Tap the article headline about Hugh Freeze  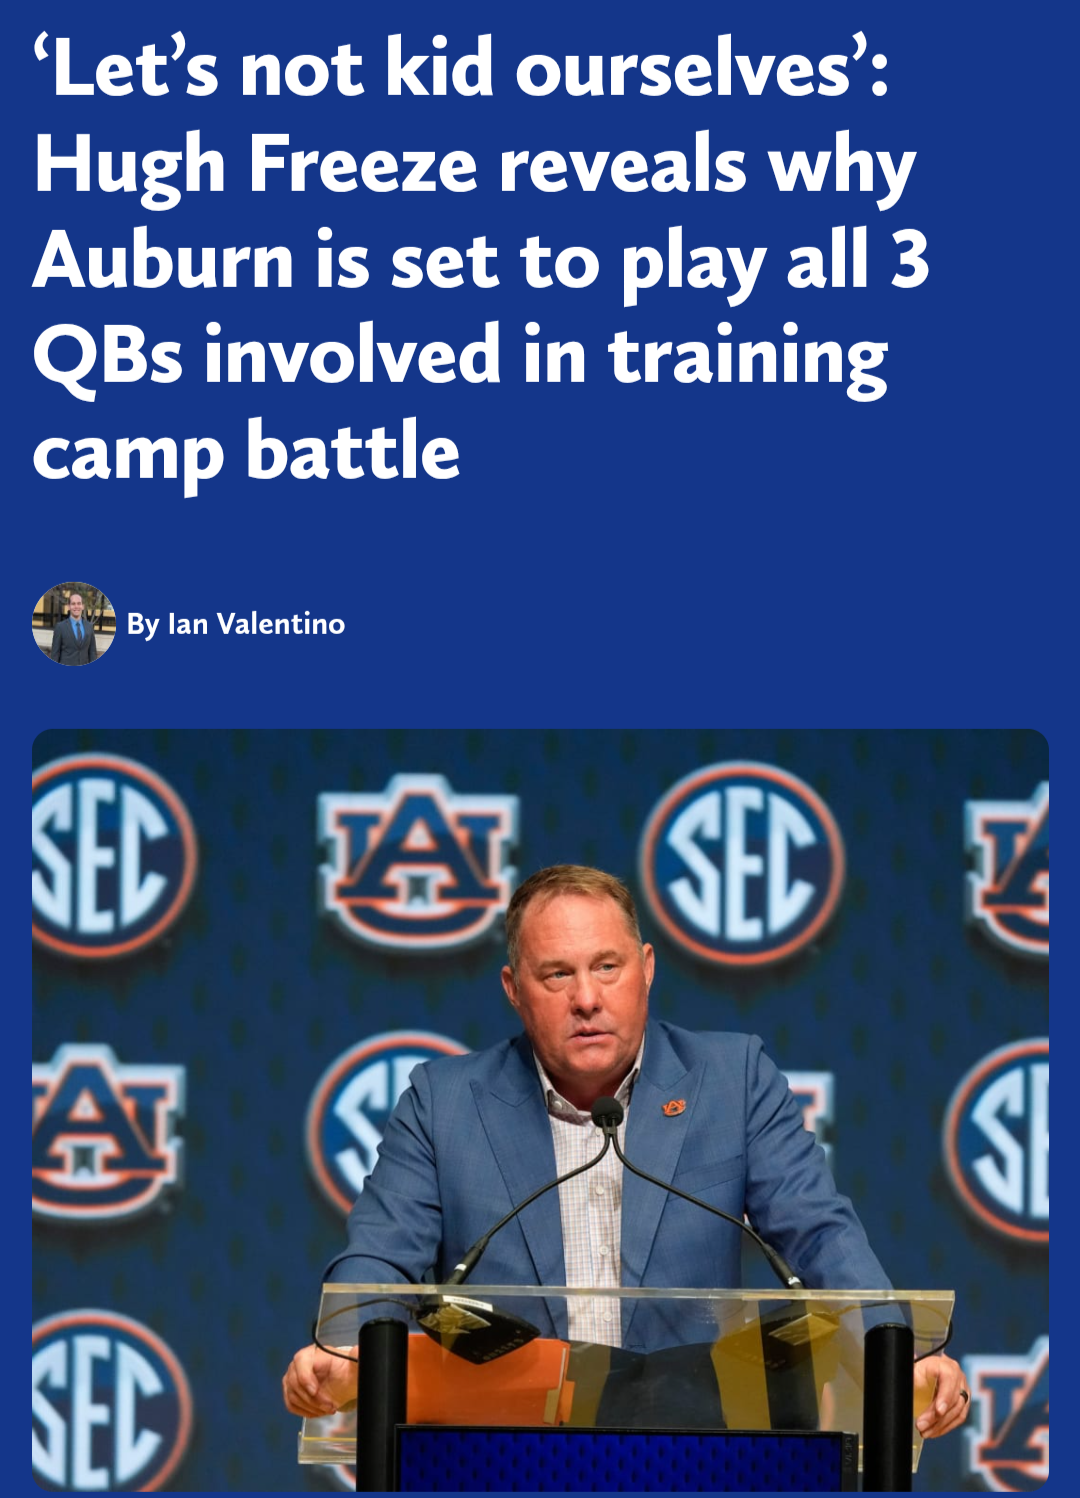(x=480, y=260)
